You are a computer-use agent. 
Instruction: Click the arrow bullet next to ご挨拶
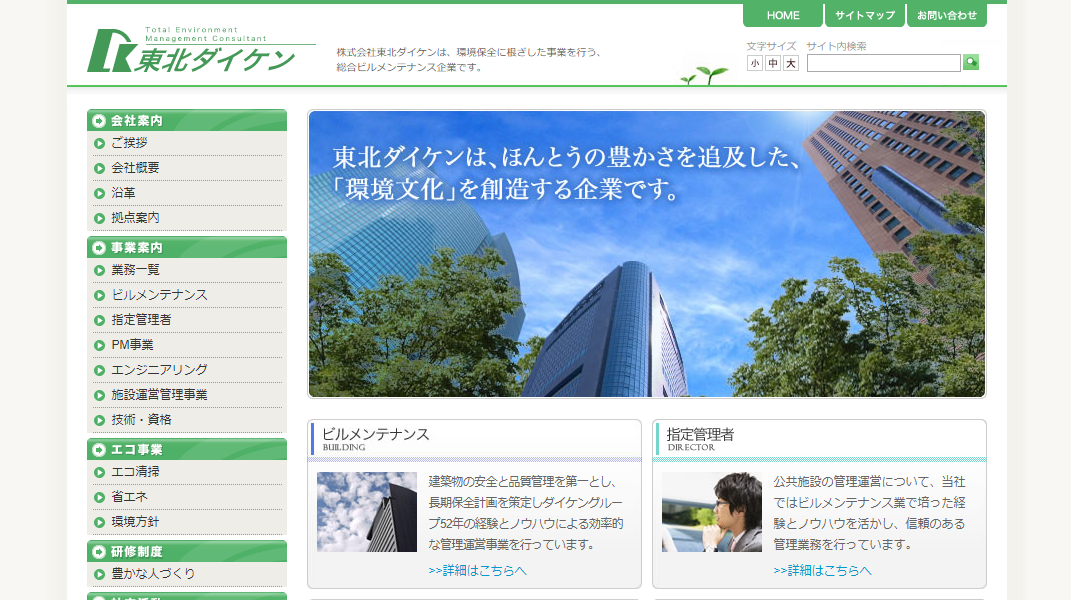click(99, 142)
